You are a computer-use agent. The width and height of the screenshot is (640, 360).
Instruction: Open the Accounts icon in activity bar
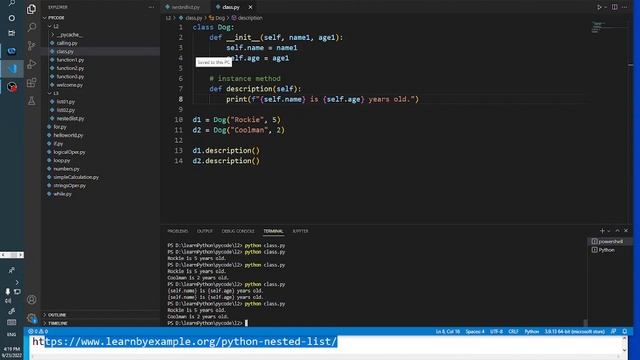point(31,300)
